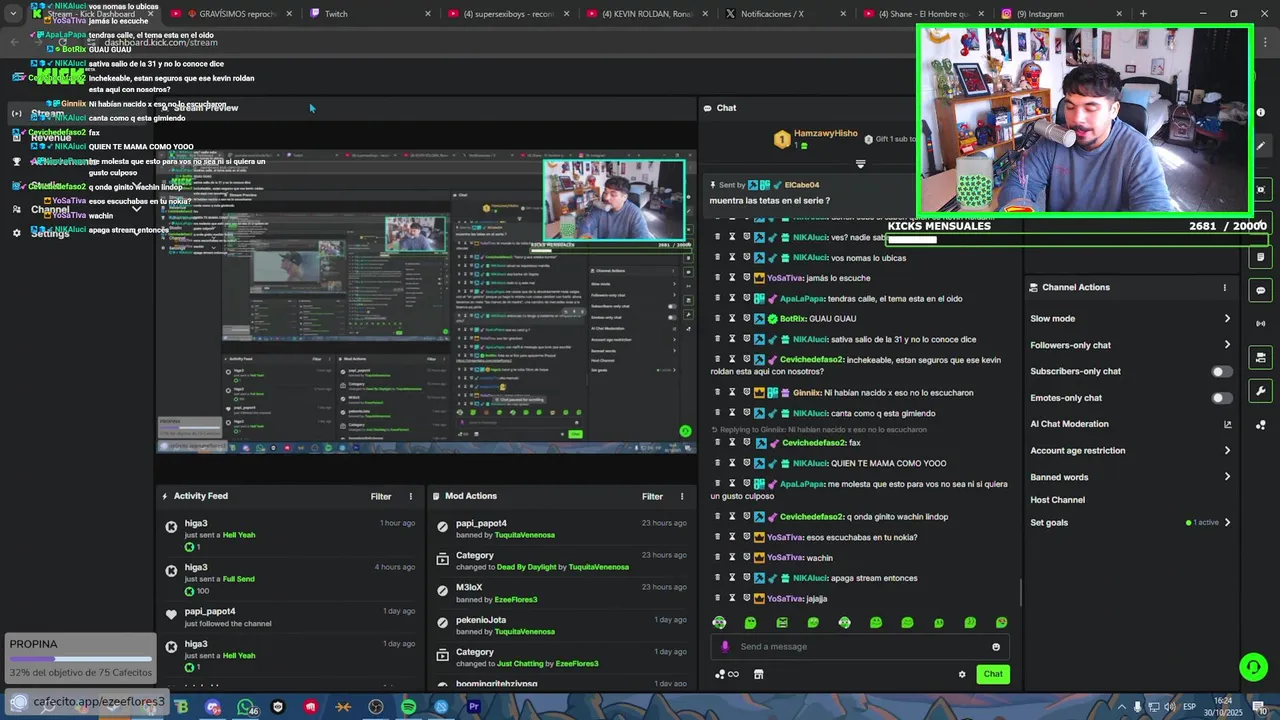Click the first green emote in quick emote row
This screenshot has width=1280, height=720.
[x=750, y=622]
